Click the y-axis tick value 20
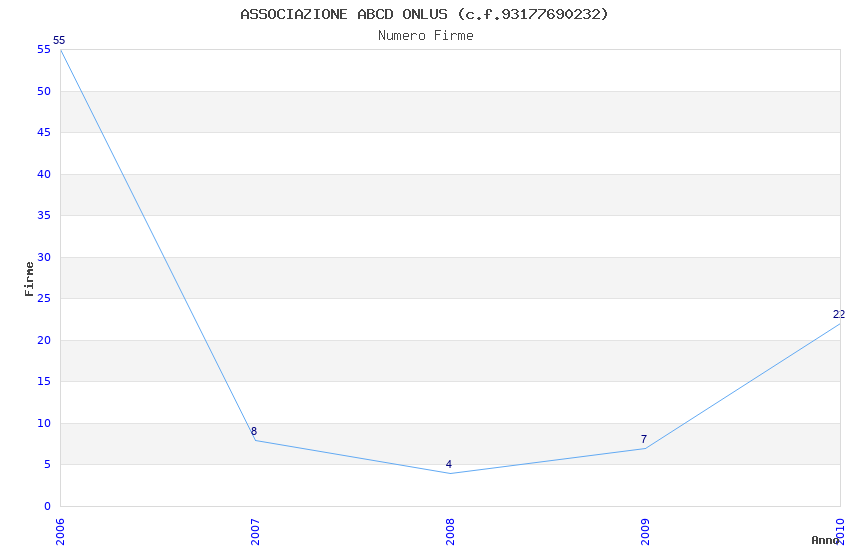Viewport: 850px width, 550px height. coord(44,340)
